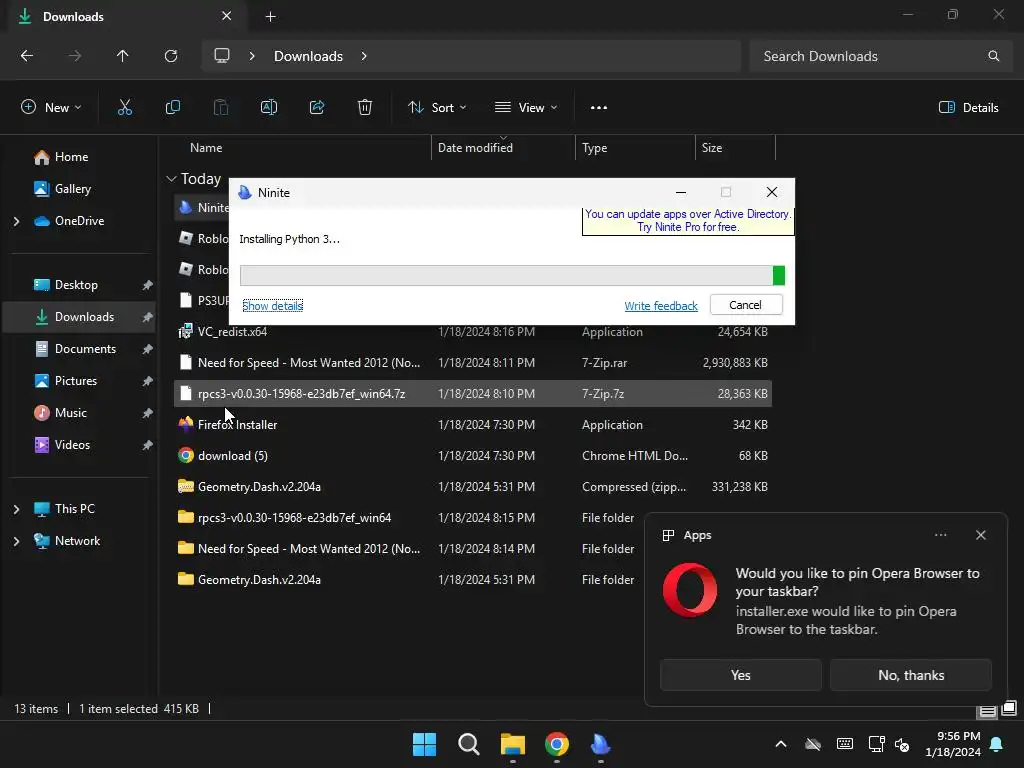Click No, thanks on Opera prompt
Viewport: 1024px width, 768px height.
pos(911,675)
